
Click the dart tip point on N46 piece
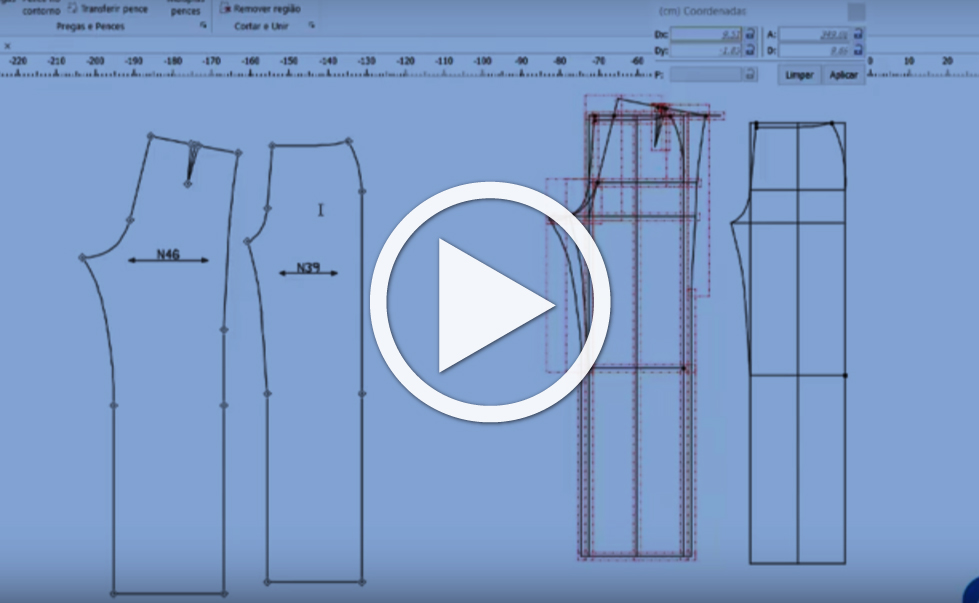(x=188, y=184)
